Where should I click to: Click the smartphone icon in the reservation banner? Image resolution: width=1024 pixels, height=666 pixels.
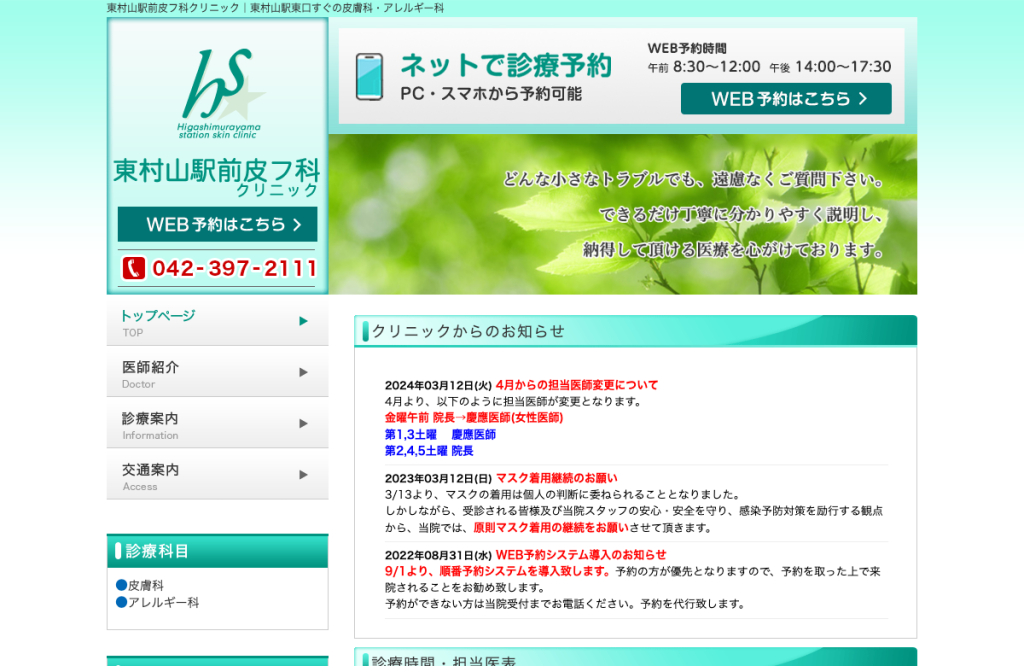(369, 77)
